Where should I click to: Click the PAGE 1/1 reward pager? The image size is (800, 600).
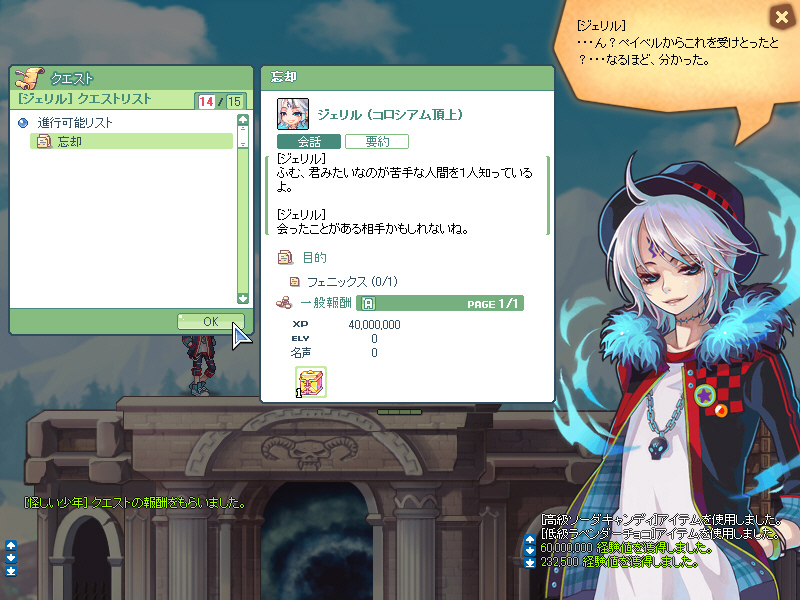coord(492,304)
